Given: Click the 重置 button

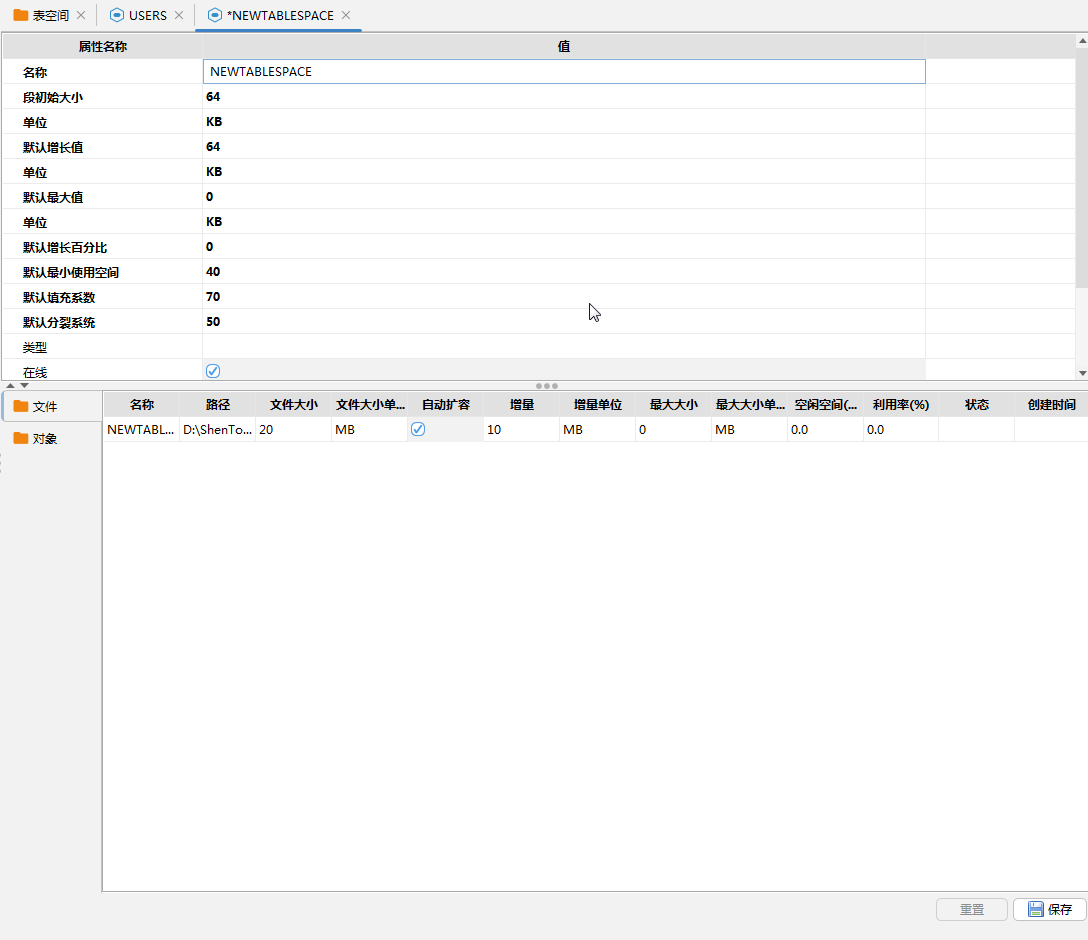Looking at the screenshot, I should (971, 909).
